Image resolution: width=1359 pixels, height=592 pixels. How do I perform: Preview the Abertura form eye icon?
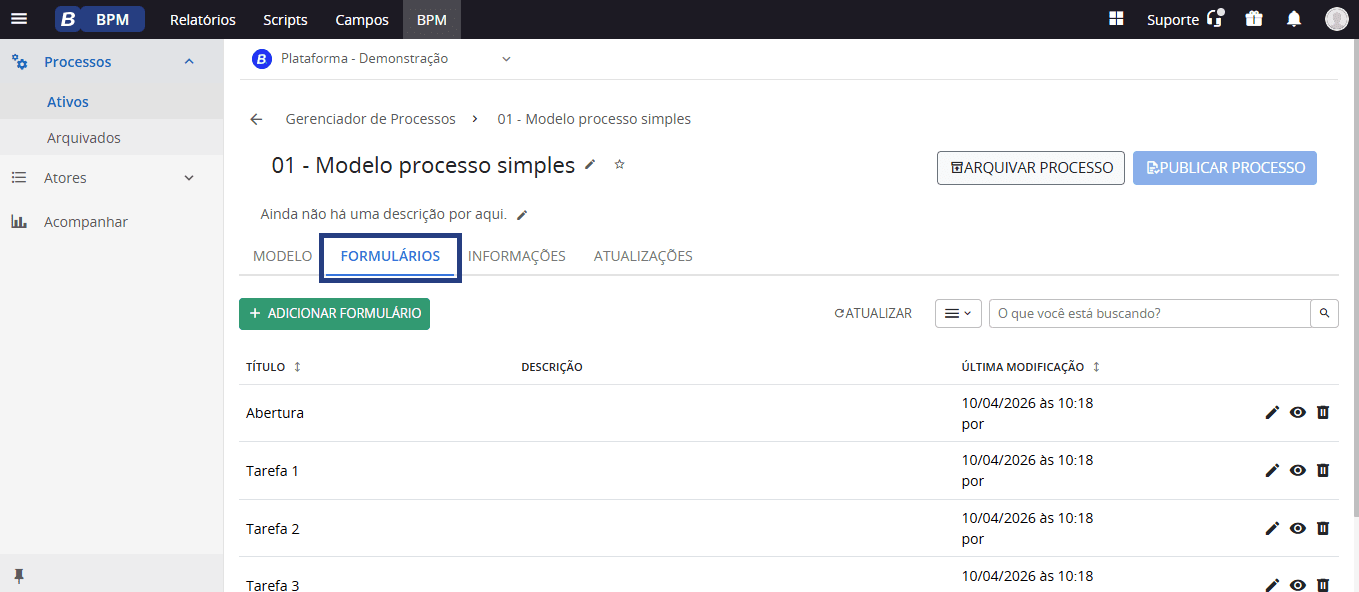coord(1298,412)
